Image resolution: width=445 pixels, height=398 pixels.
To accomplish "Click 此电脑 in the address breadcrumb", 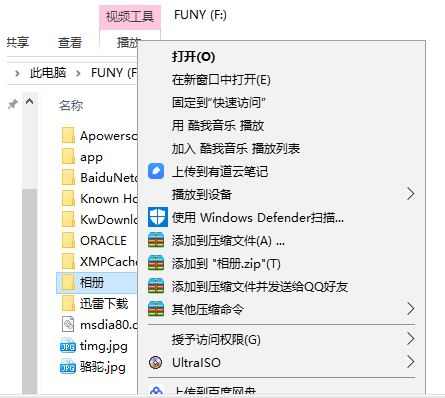I will pyautogui.click(x=48, y=73).
